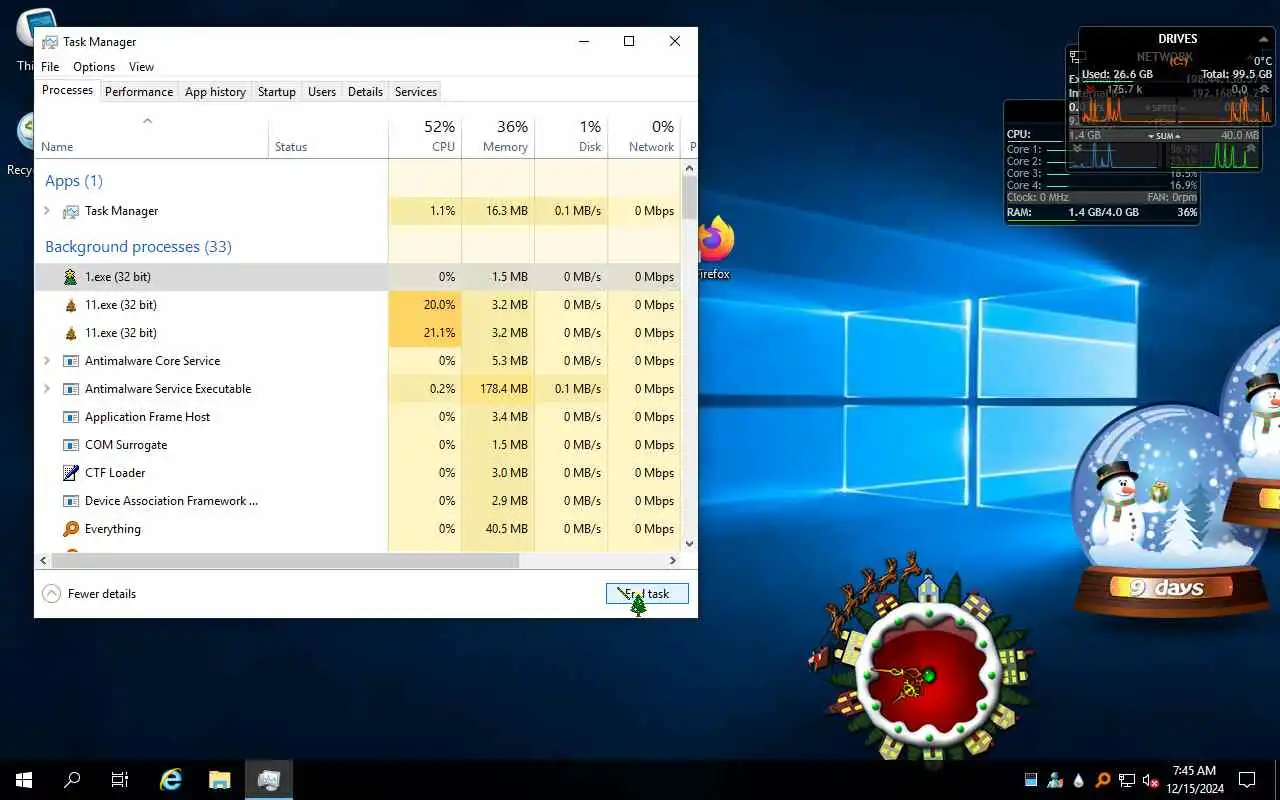Click the End task button
The image size is (1280, 800).
647,594
